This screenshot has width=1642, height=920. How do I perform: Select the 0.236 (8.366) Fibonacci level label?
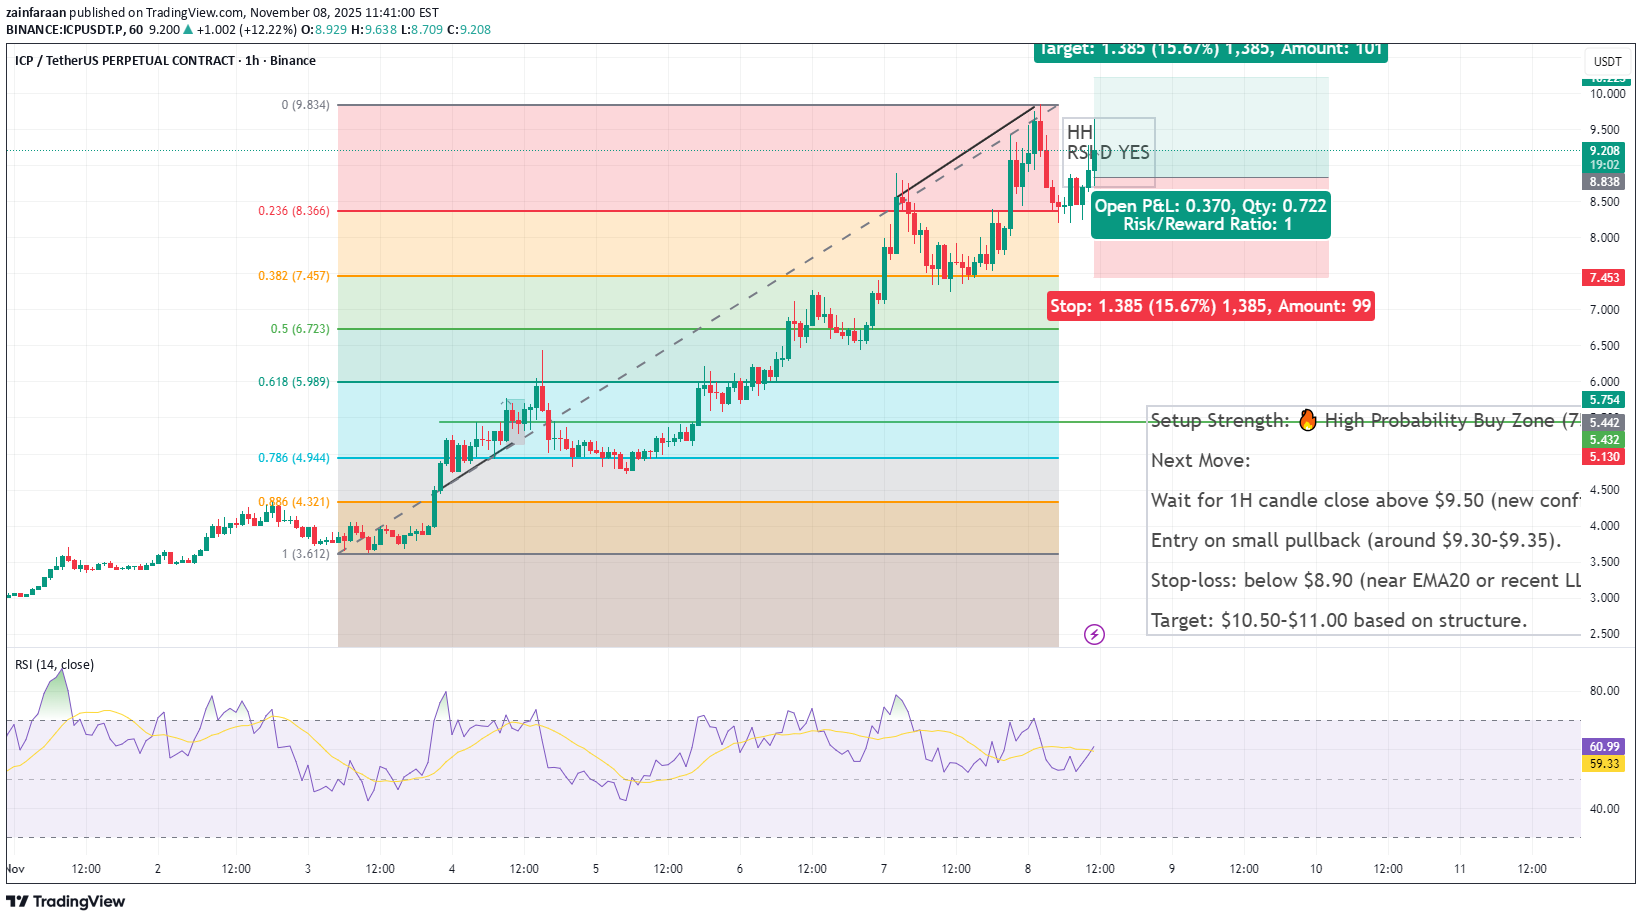(293, 211)
